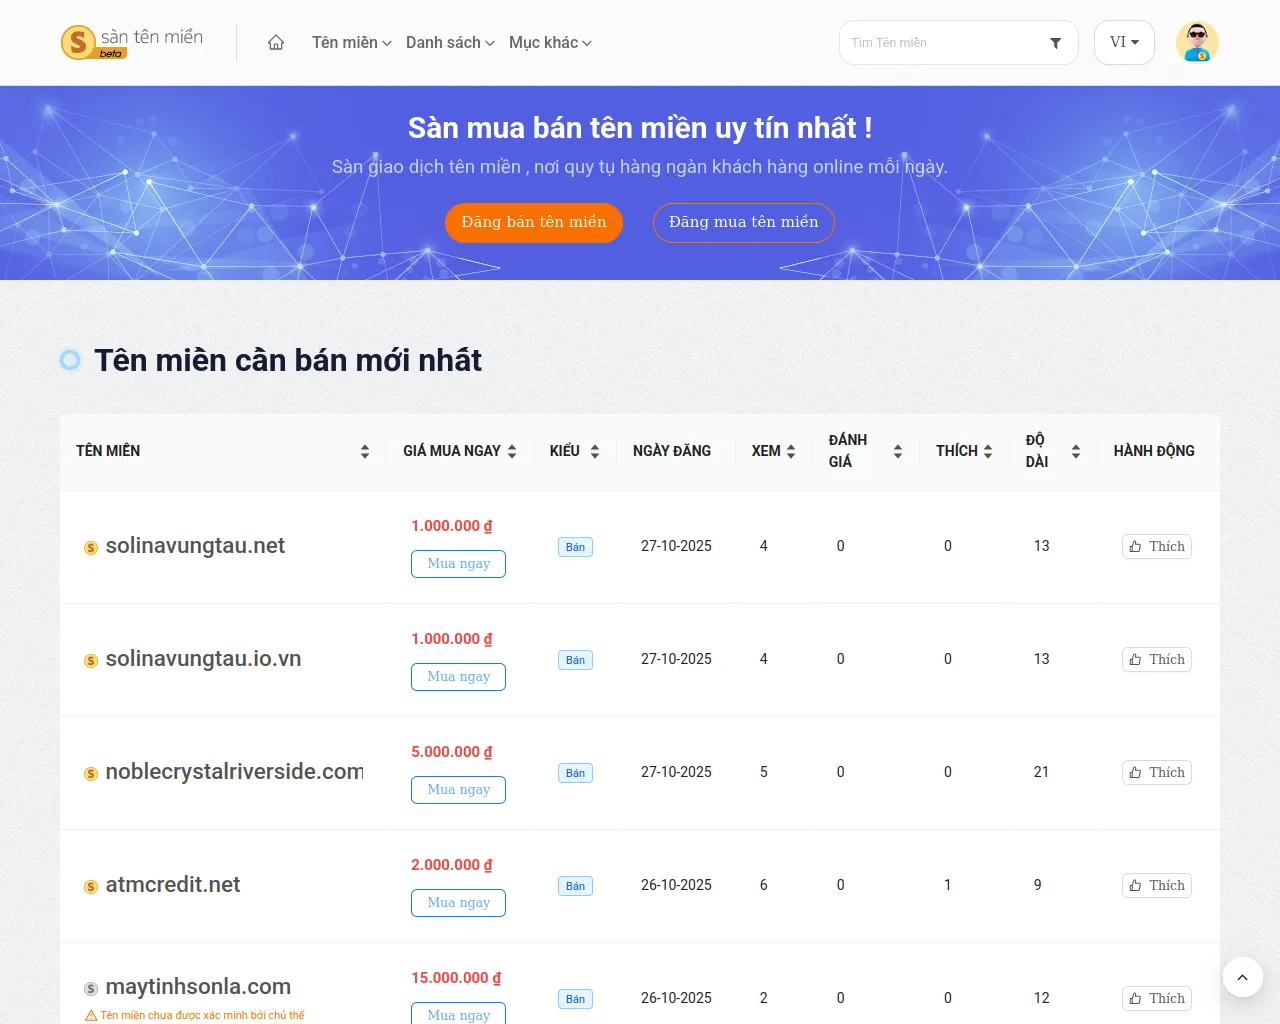Click the Bán tag on solinavungtau.io.vn row
Image resolution: width=1280 pixels, height=1024 pixels.
tap(575, 660)
